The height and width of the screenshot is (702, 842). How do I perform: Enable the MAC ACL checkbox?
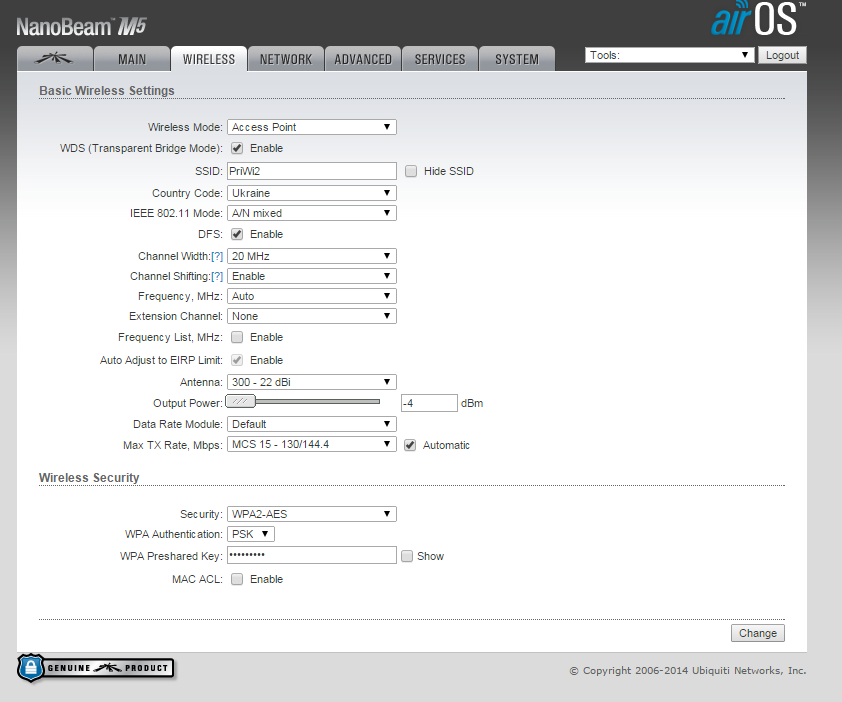tap(237, 579)
